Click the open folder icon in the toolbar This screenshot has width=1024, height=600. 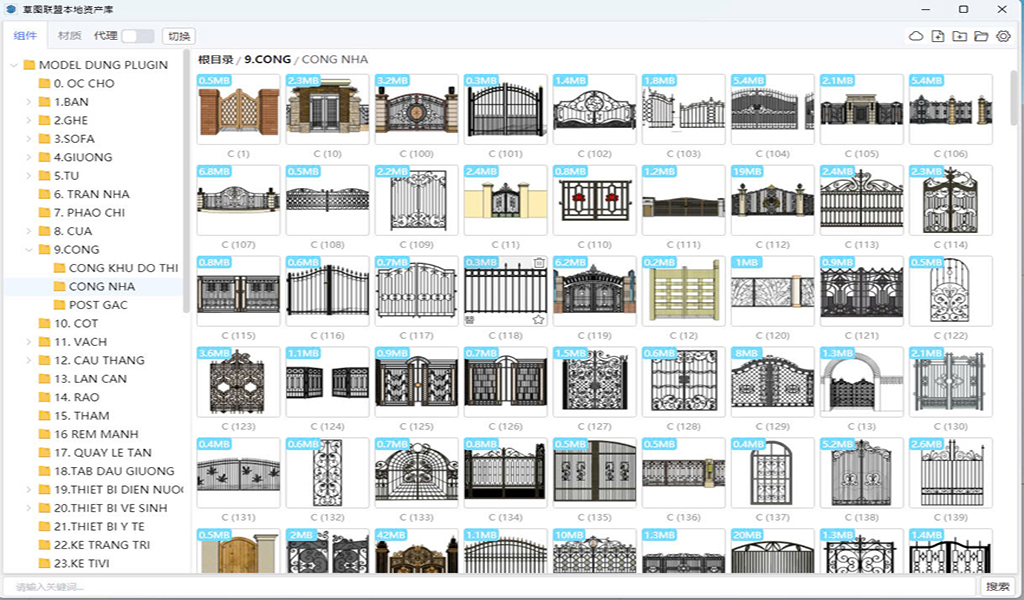(x=981, y=36)
